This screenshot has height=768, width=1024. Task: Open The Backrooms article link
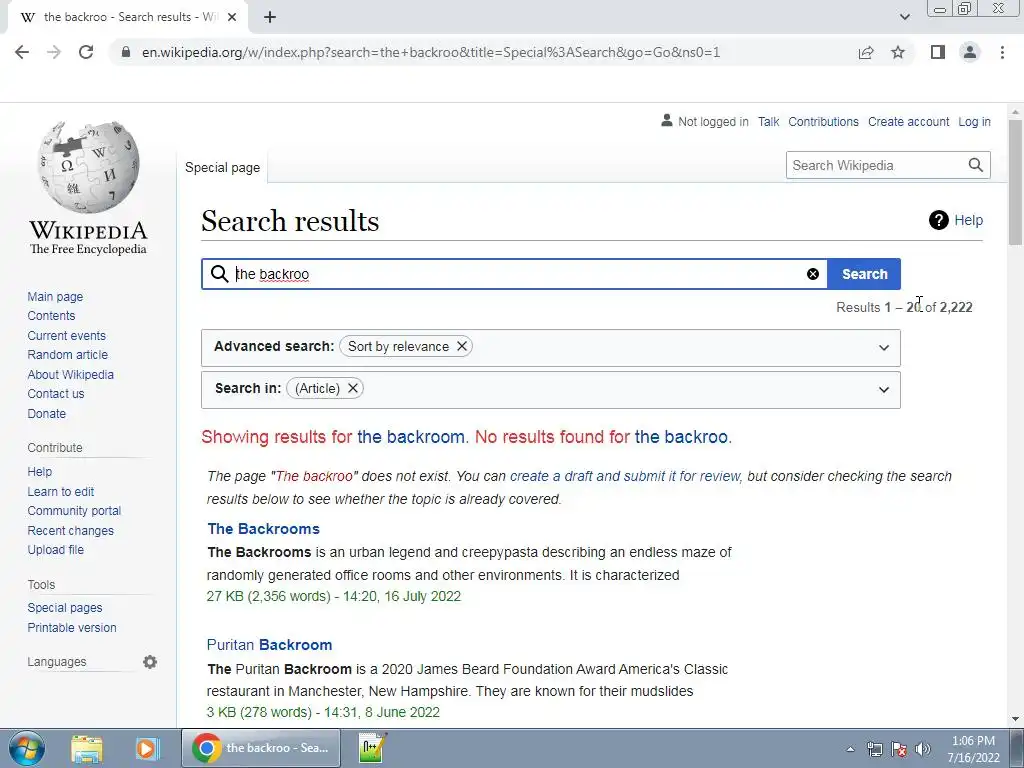[x=263, y=528]
